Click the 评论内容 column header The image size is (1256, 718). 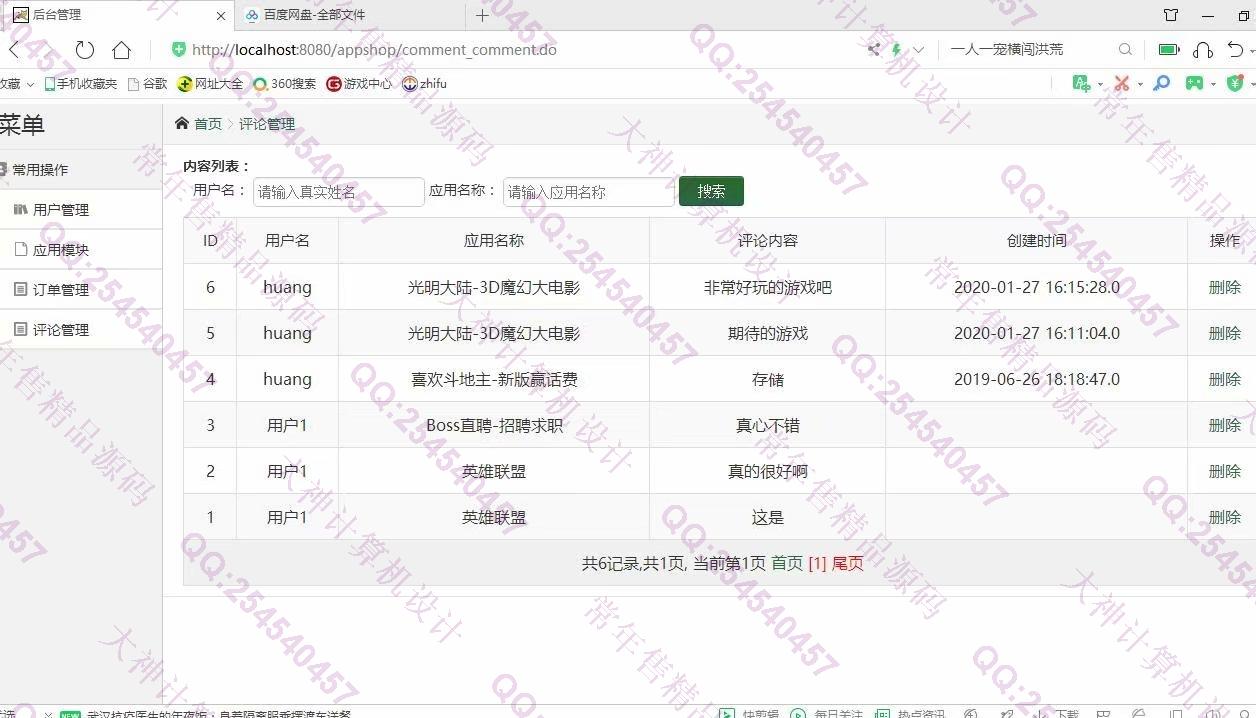pos(768,241)
